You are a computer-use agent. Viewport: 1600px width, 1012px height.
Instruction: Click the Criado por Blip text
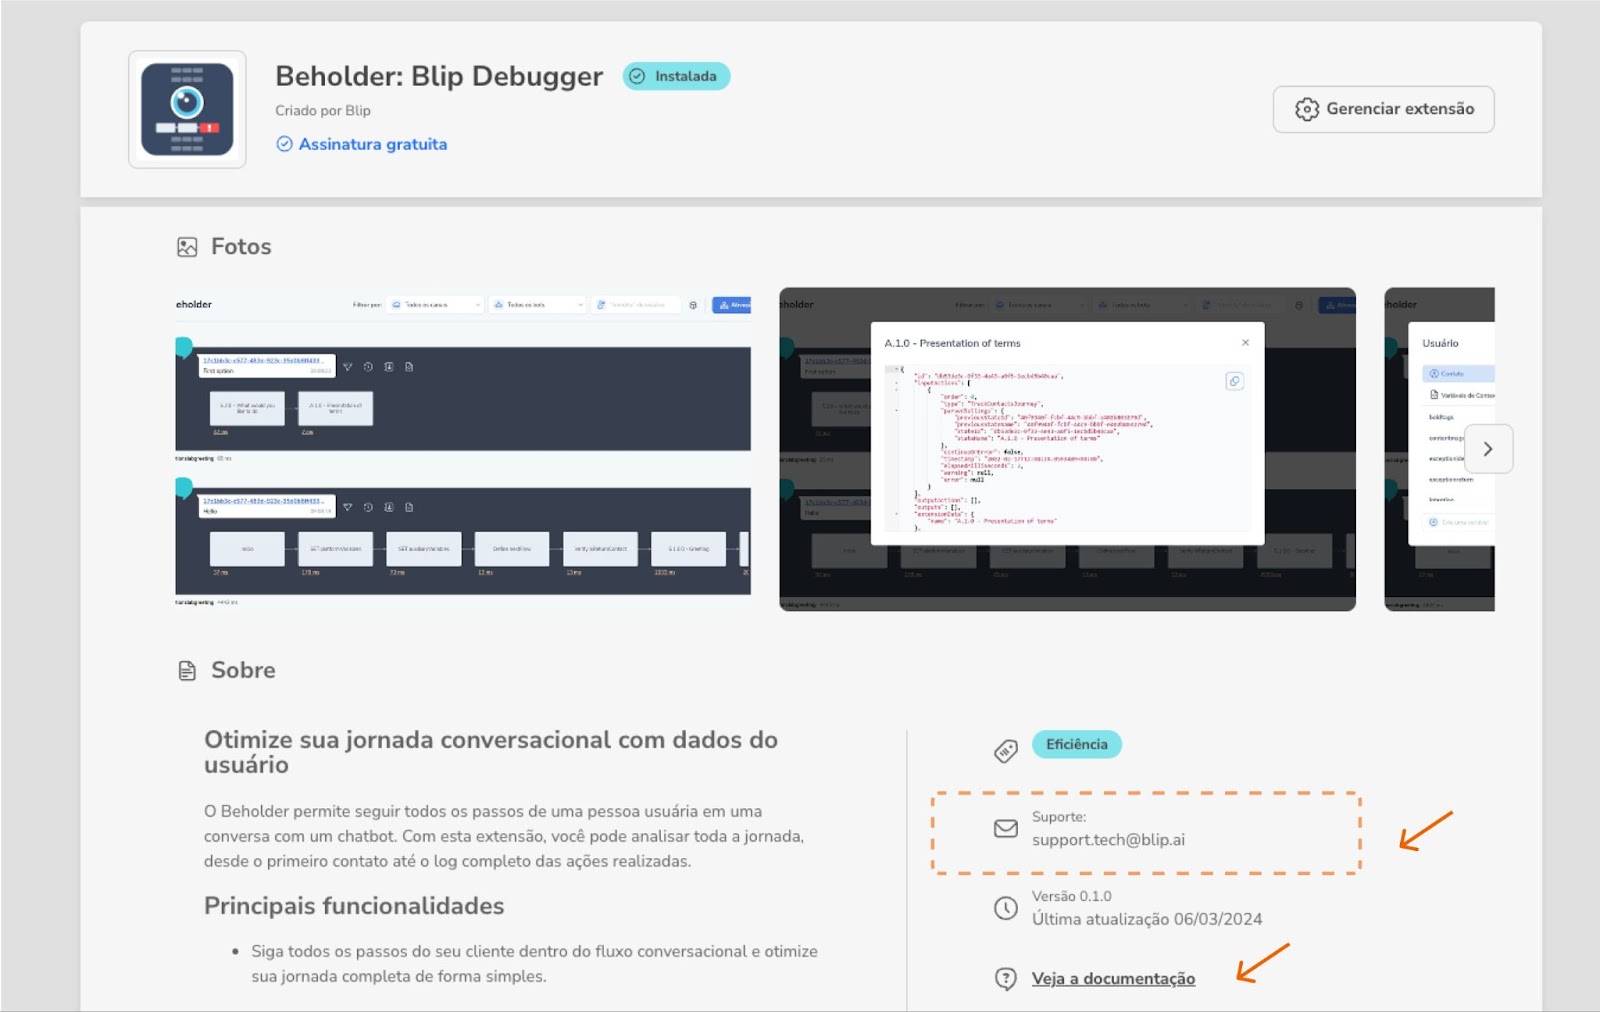click(323, 111)
